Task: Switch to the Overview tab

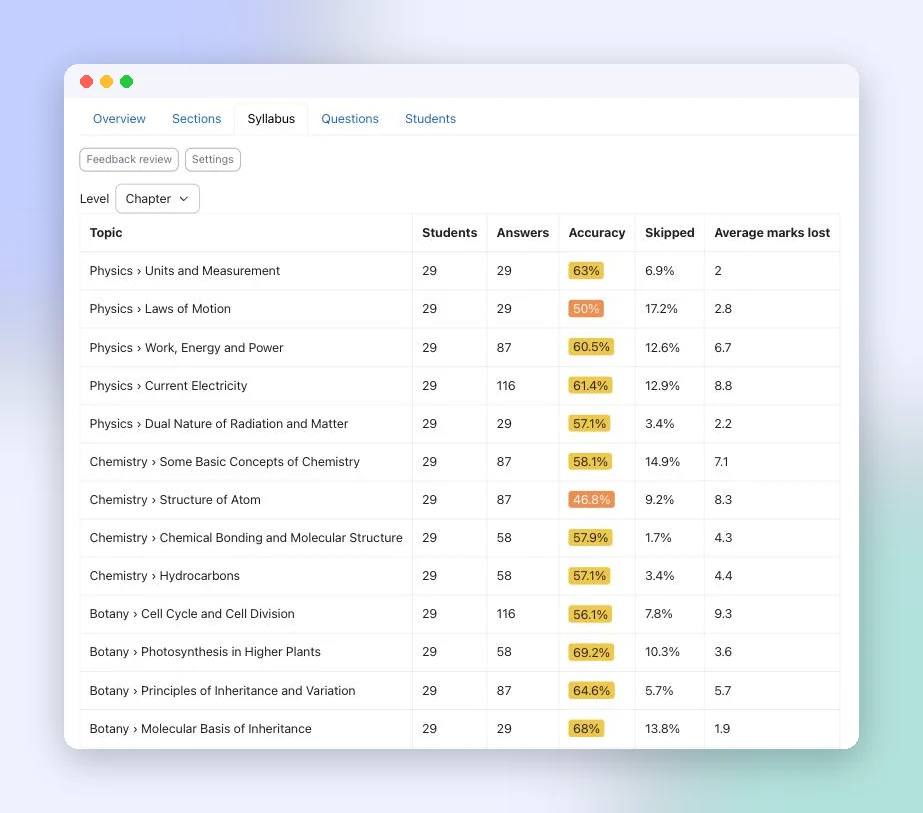Action: click(x=119, y=119)
